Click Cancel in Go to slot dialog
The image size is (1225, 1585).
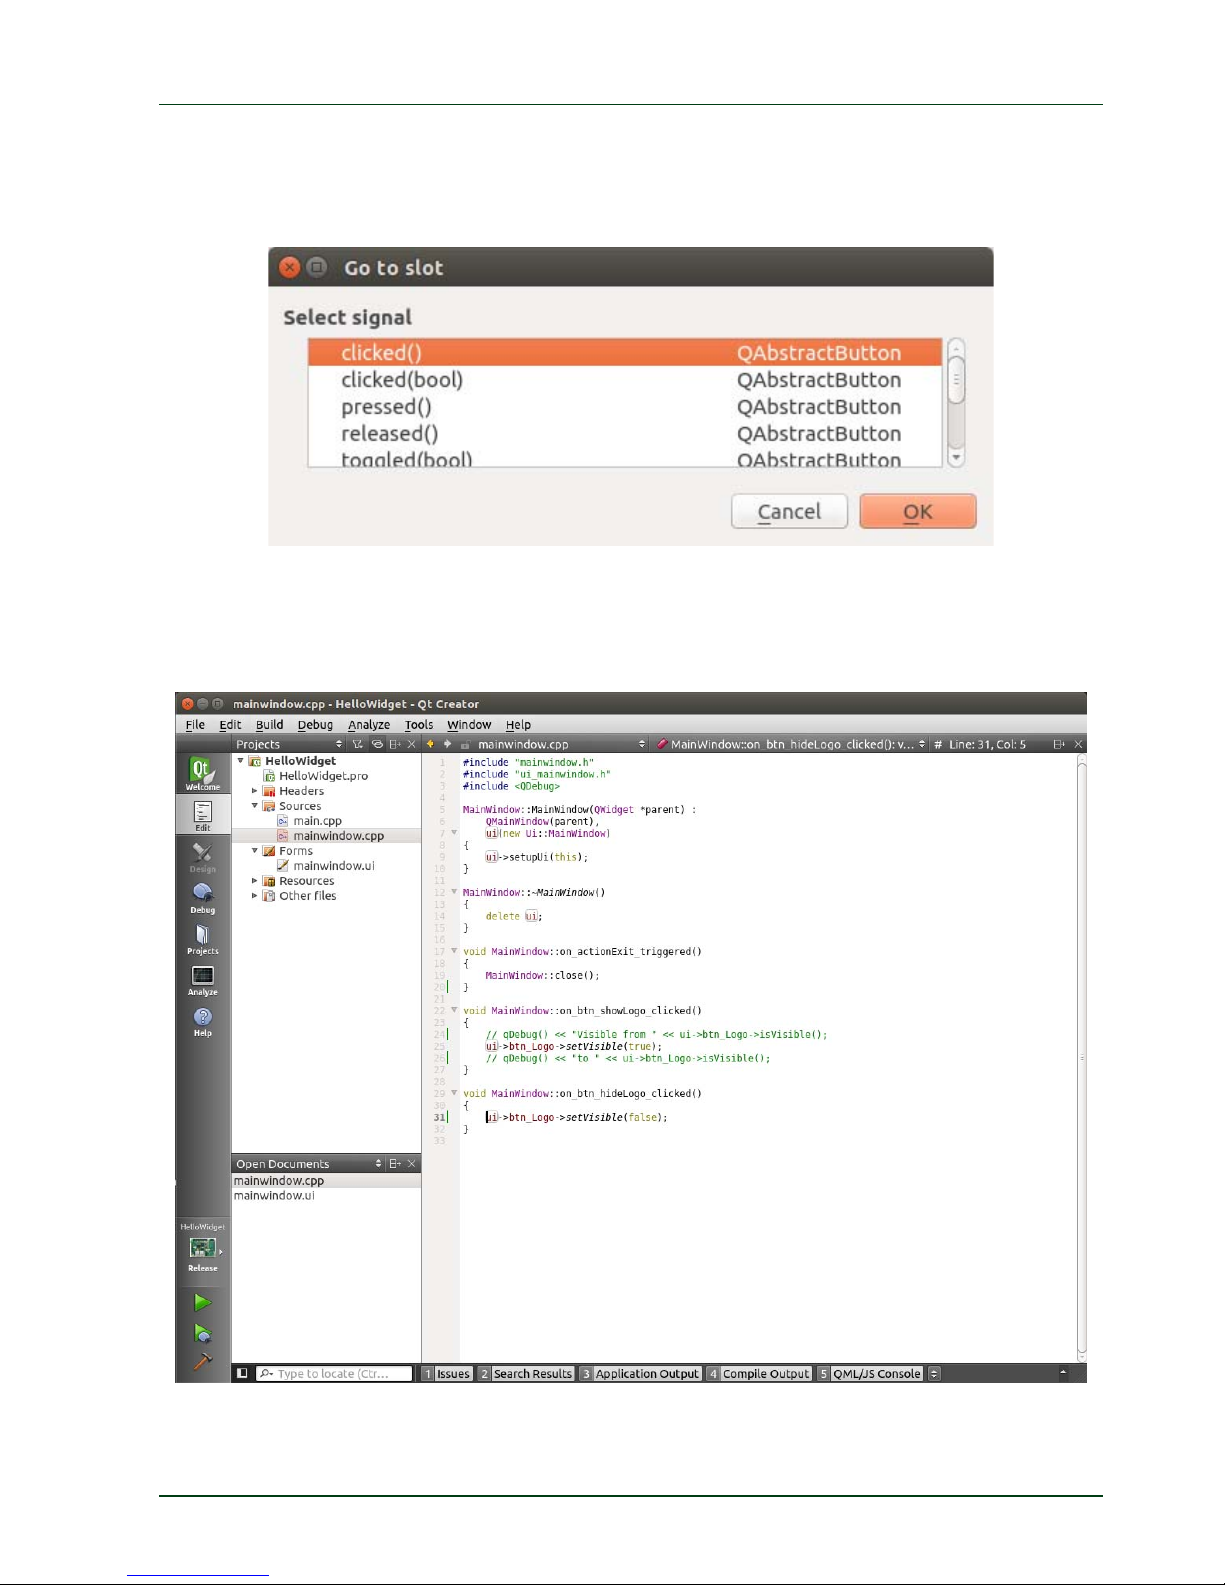point(789,512)
